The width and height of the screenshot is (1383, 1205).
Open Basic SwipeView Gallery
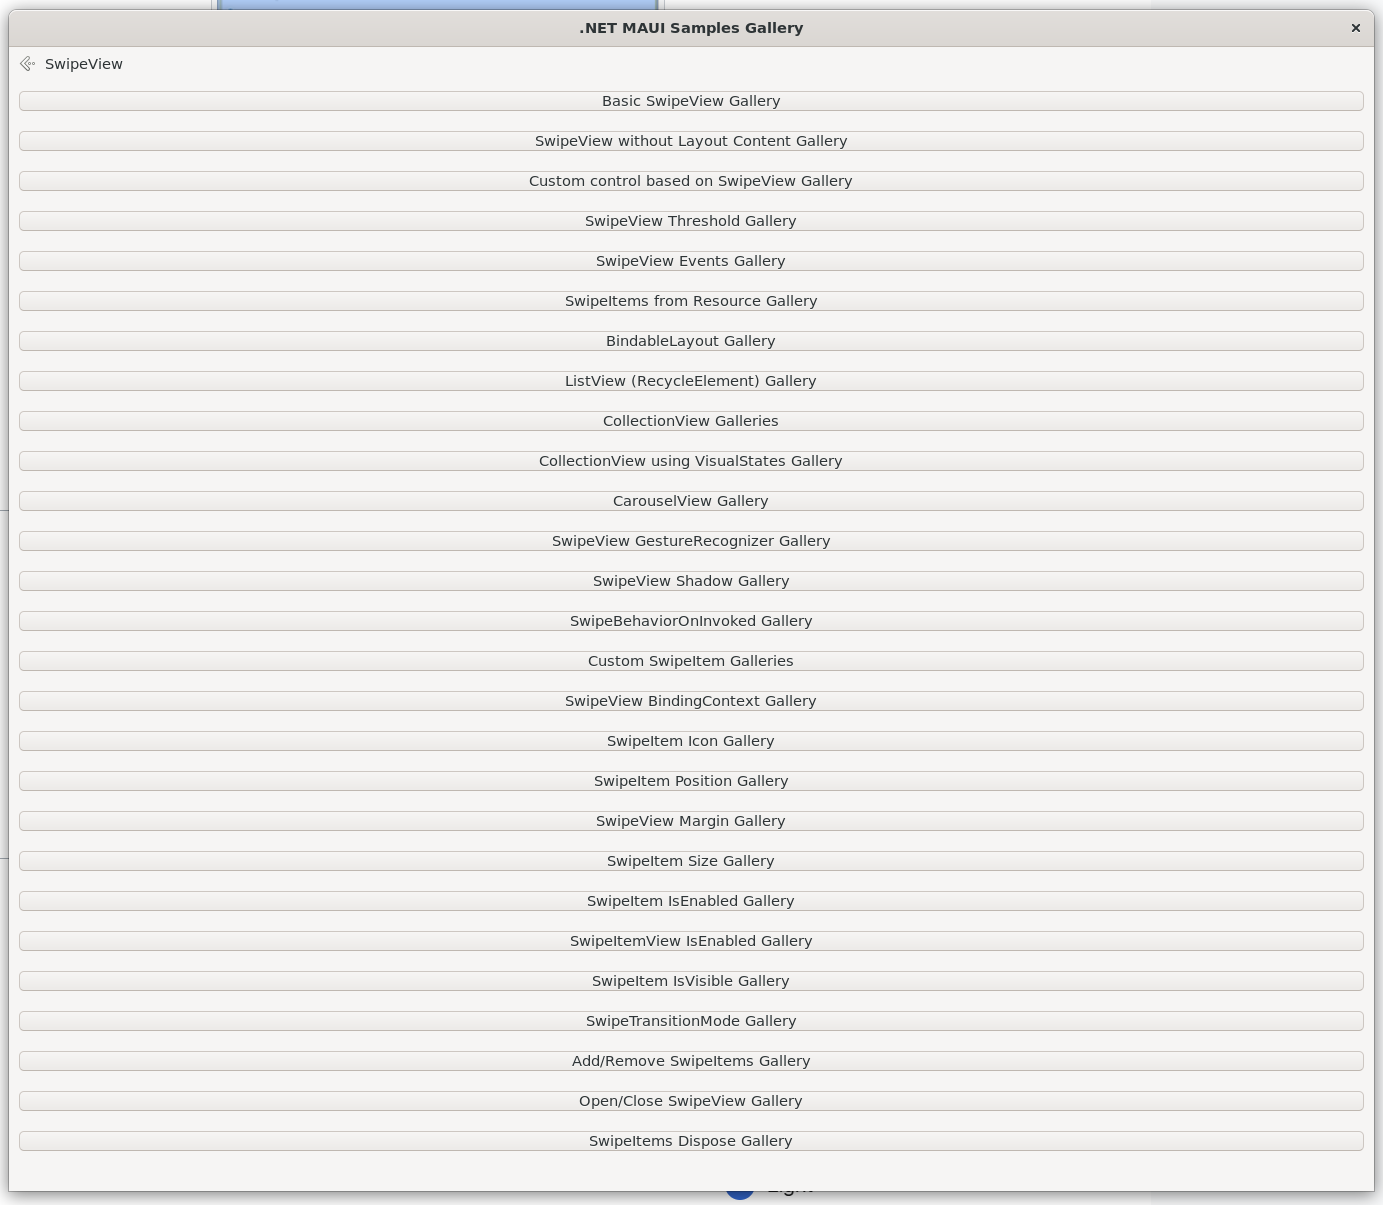[x=691, y=101]
